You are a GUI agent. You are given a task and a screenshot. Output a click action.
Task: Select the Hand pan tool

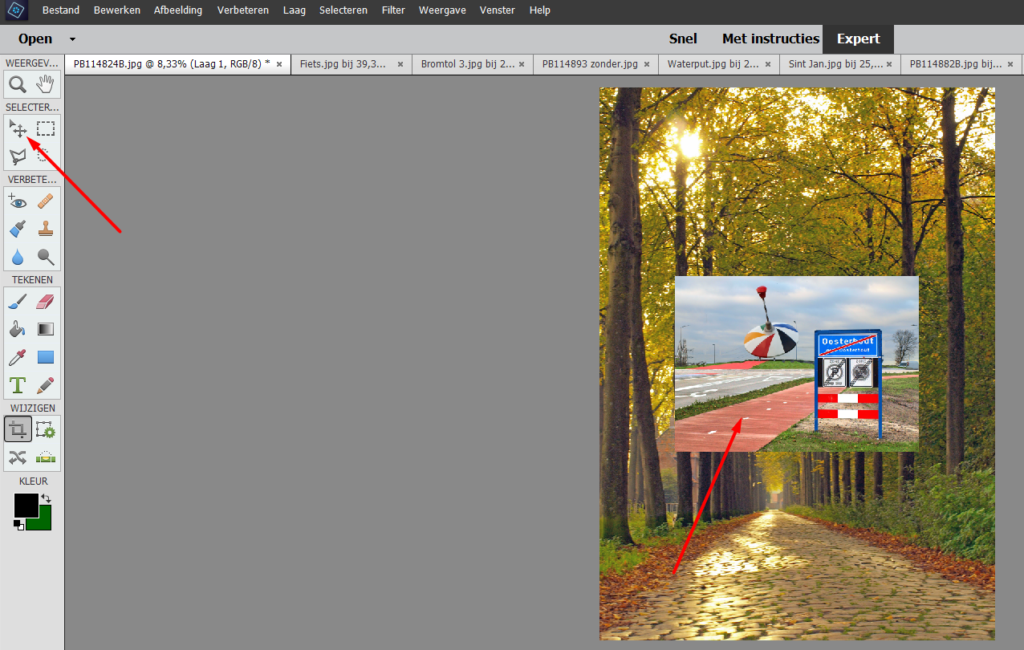tap(46, 100)
